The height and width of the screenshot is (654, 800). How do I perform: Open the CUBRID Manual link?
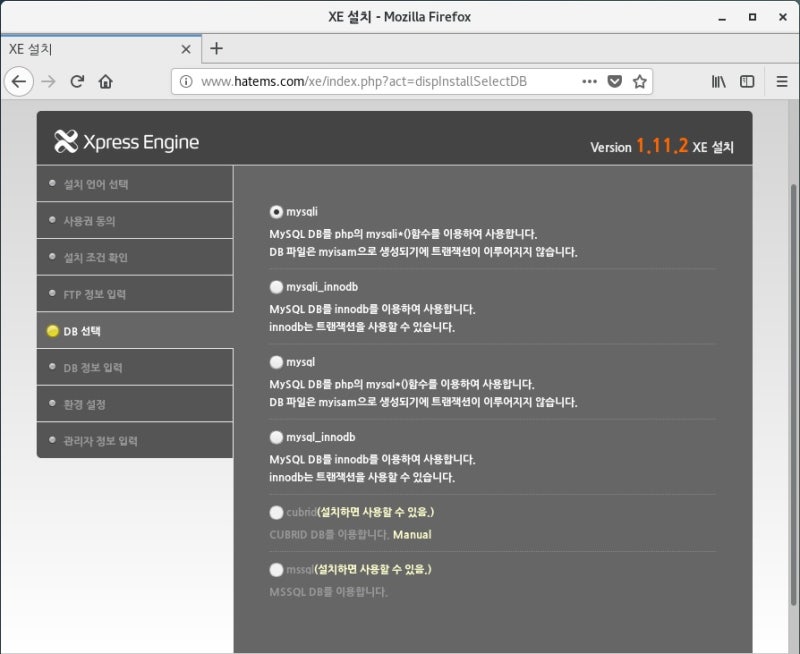412,534
